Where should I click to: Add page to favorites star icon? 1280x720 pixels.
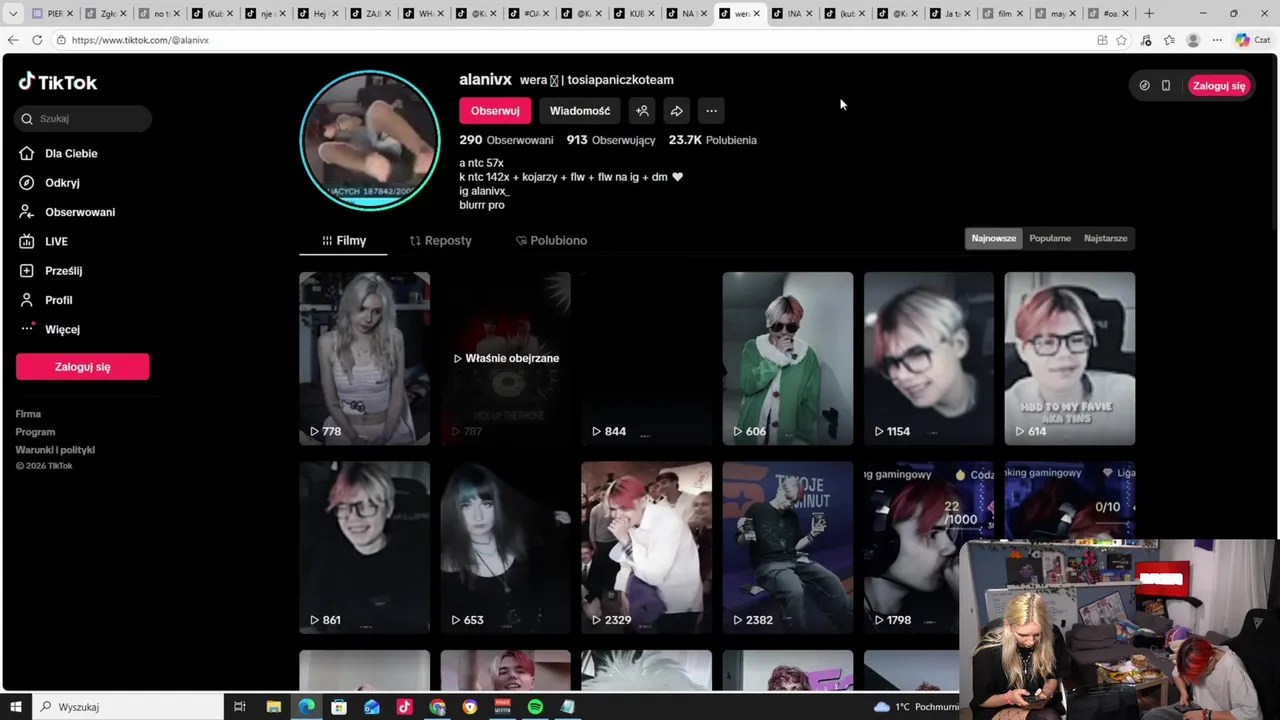point(1122,40)
